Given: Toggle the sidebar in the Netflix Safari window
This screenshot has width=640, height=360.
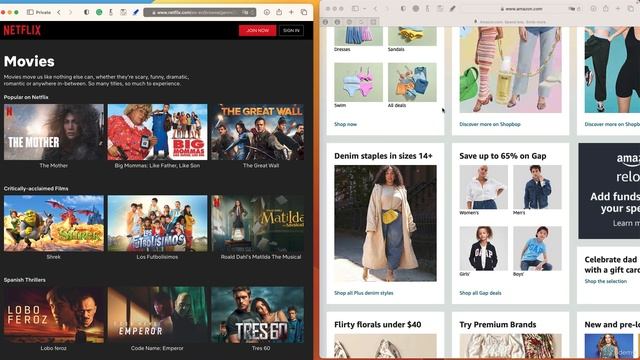Looking at the screenshot, I should (30, 12).
